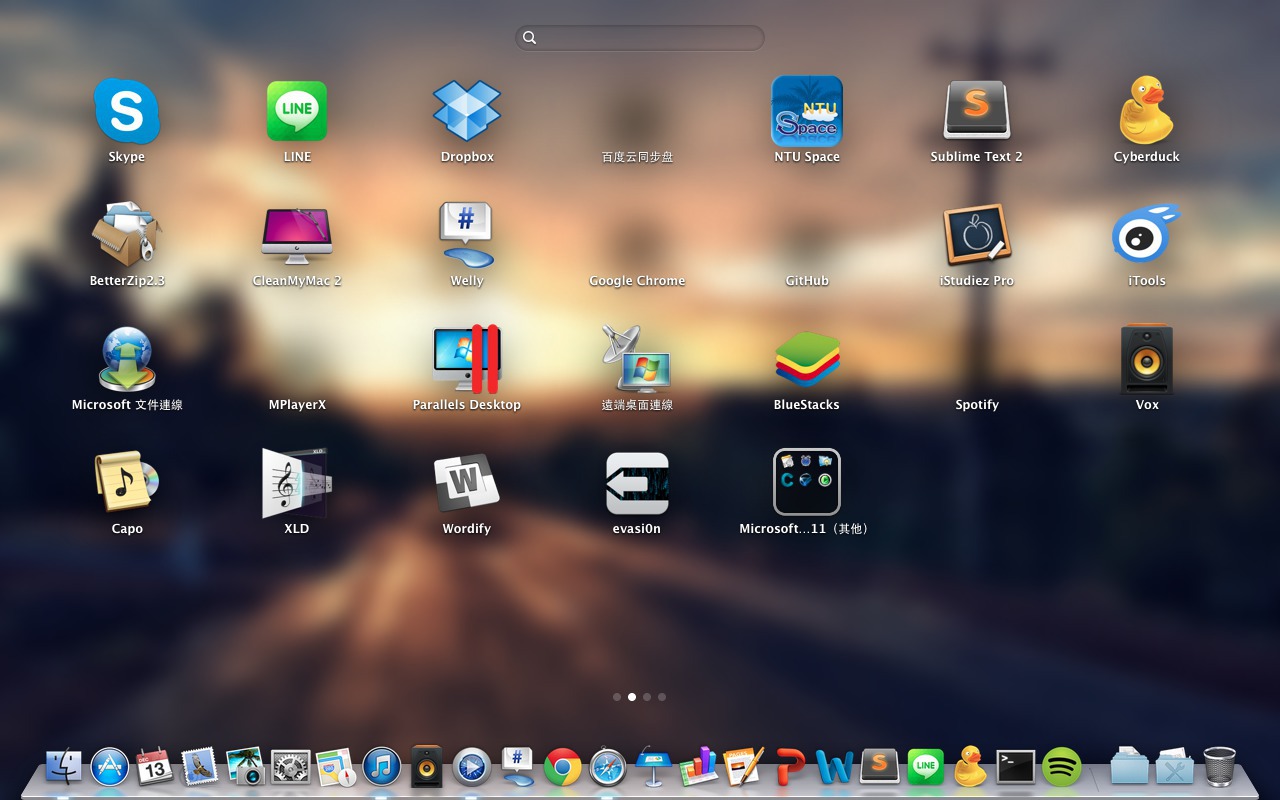Open QuickTime Player in the Dock
This screenshot has width=1280, height=800.
(472, 767)
